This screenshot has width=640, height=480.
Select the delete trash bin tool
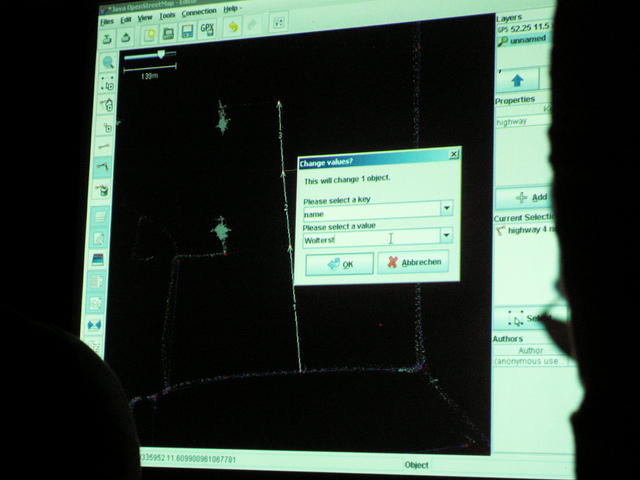click(x=102, y=189)
